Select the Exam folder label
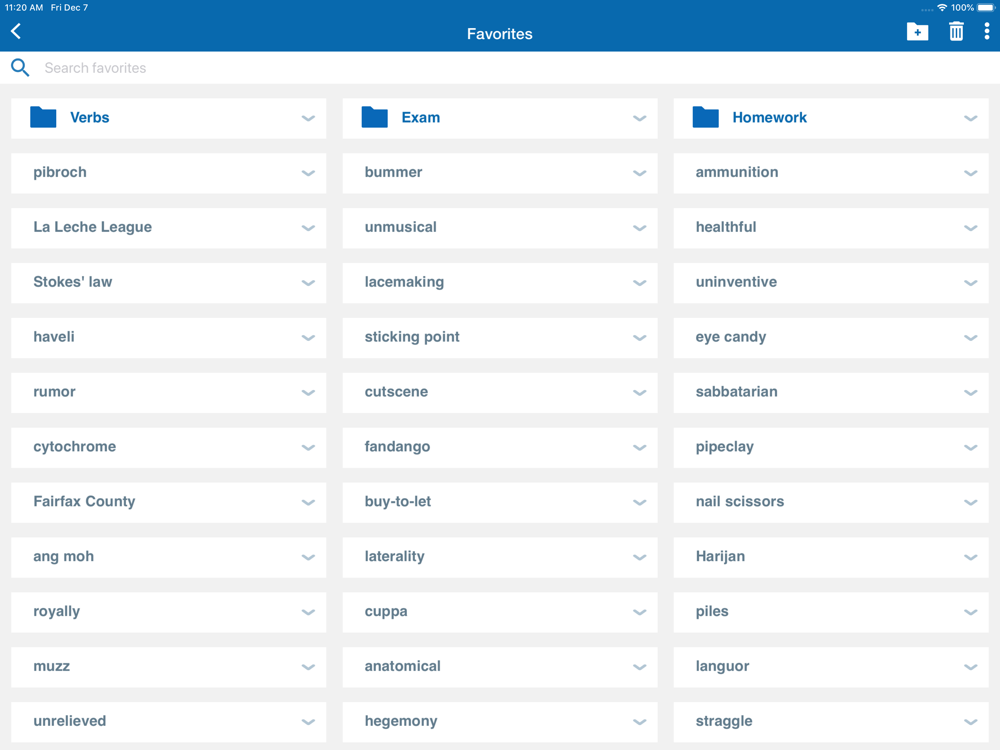The image size is (1000, 750). [x=420, y=117]
